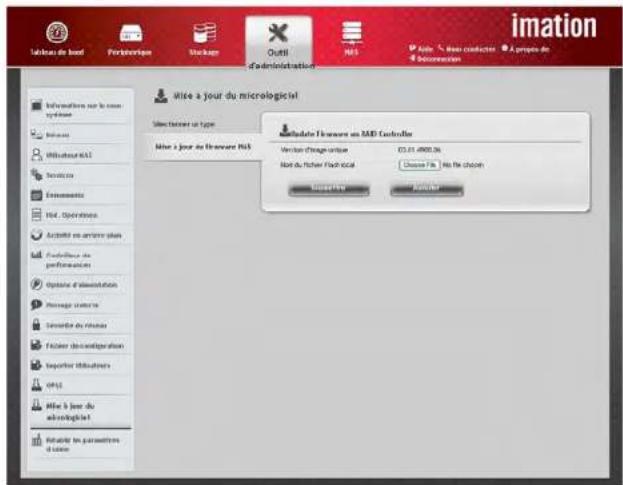Select Mise à jour du firmware NAS sub-tab
The width and height of the screenshot is (623, 485).
pos(203,147)
